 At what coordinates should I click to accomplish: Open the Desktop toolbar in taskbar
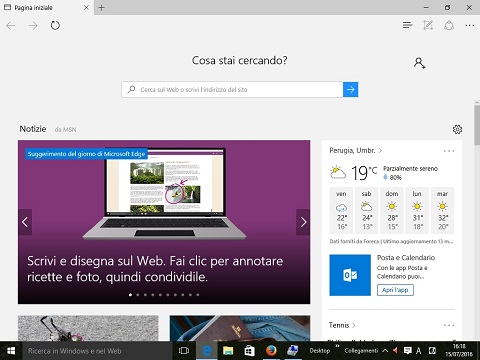(320, 351)
